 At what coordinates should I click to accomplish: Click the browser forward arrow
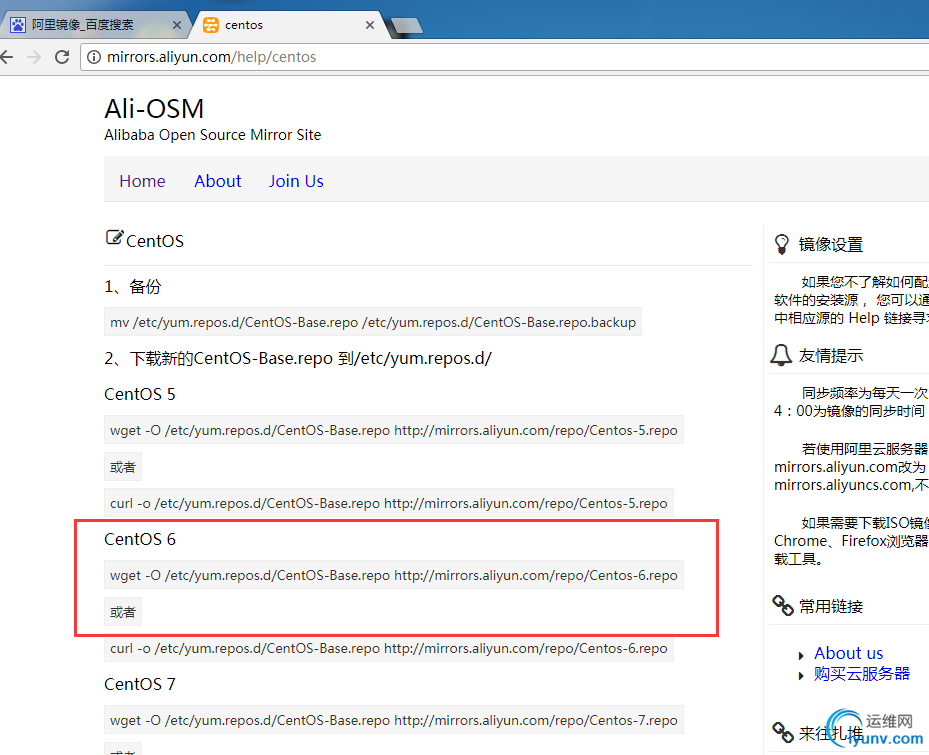[x=34, y=57]
